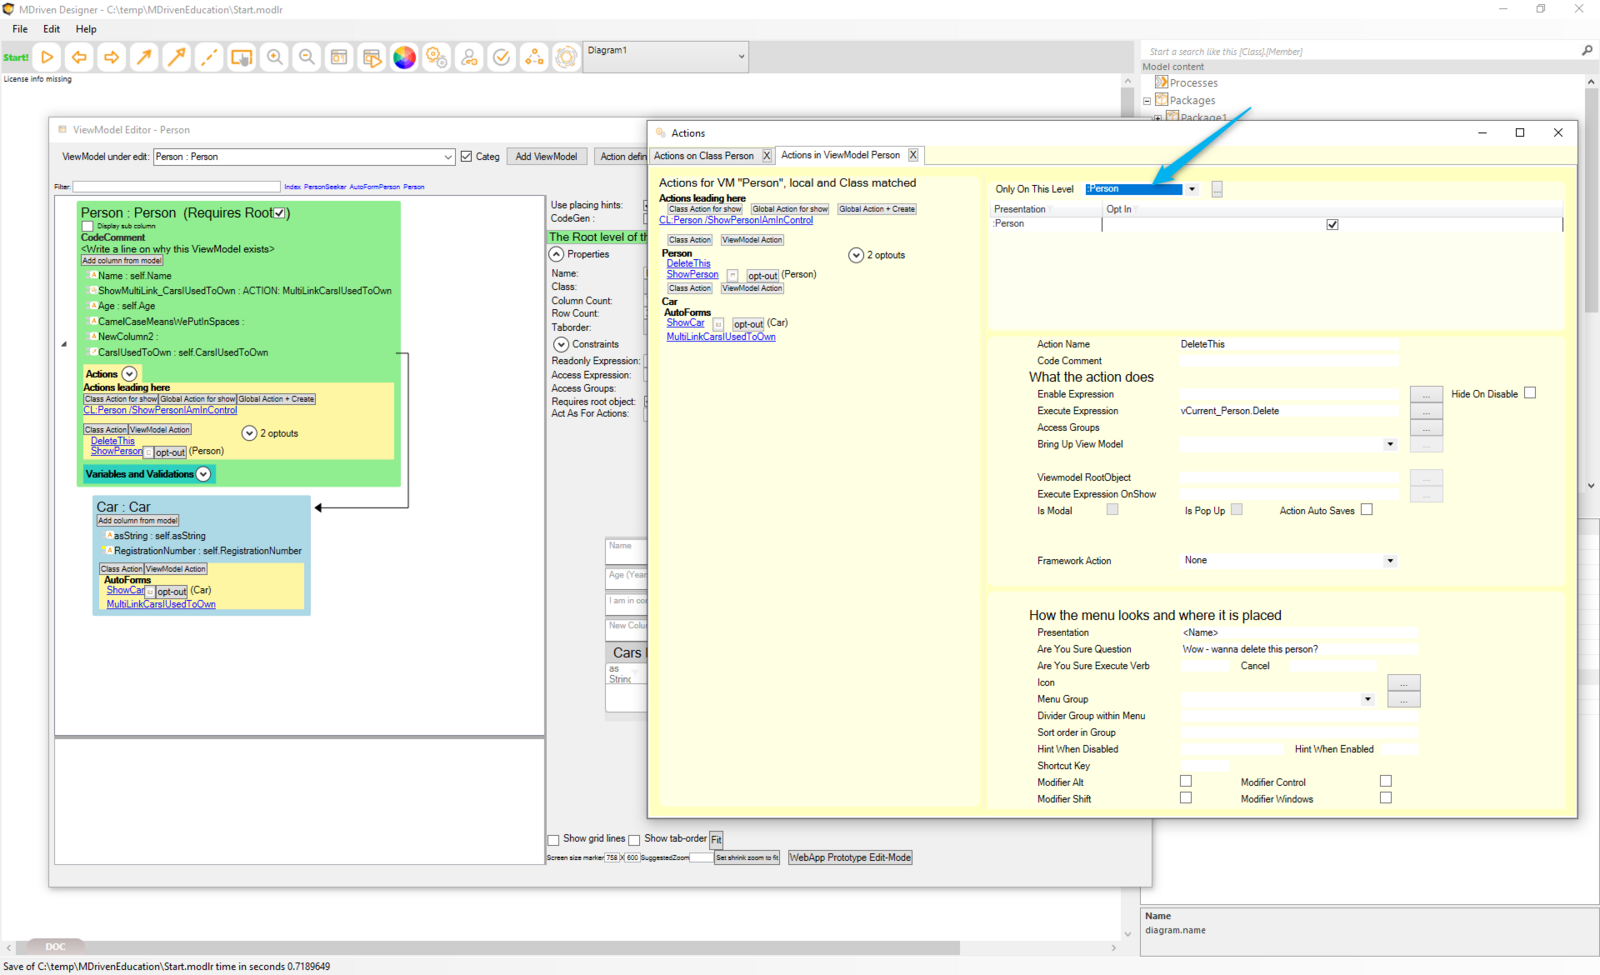The width and height of the screenshot is (1600, 975).
Task: Toggle the Requires Root checkbox
Action: pos(280,213)
